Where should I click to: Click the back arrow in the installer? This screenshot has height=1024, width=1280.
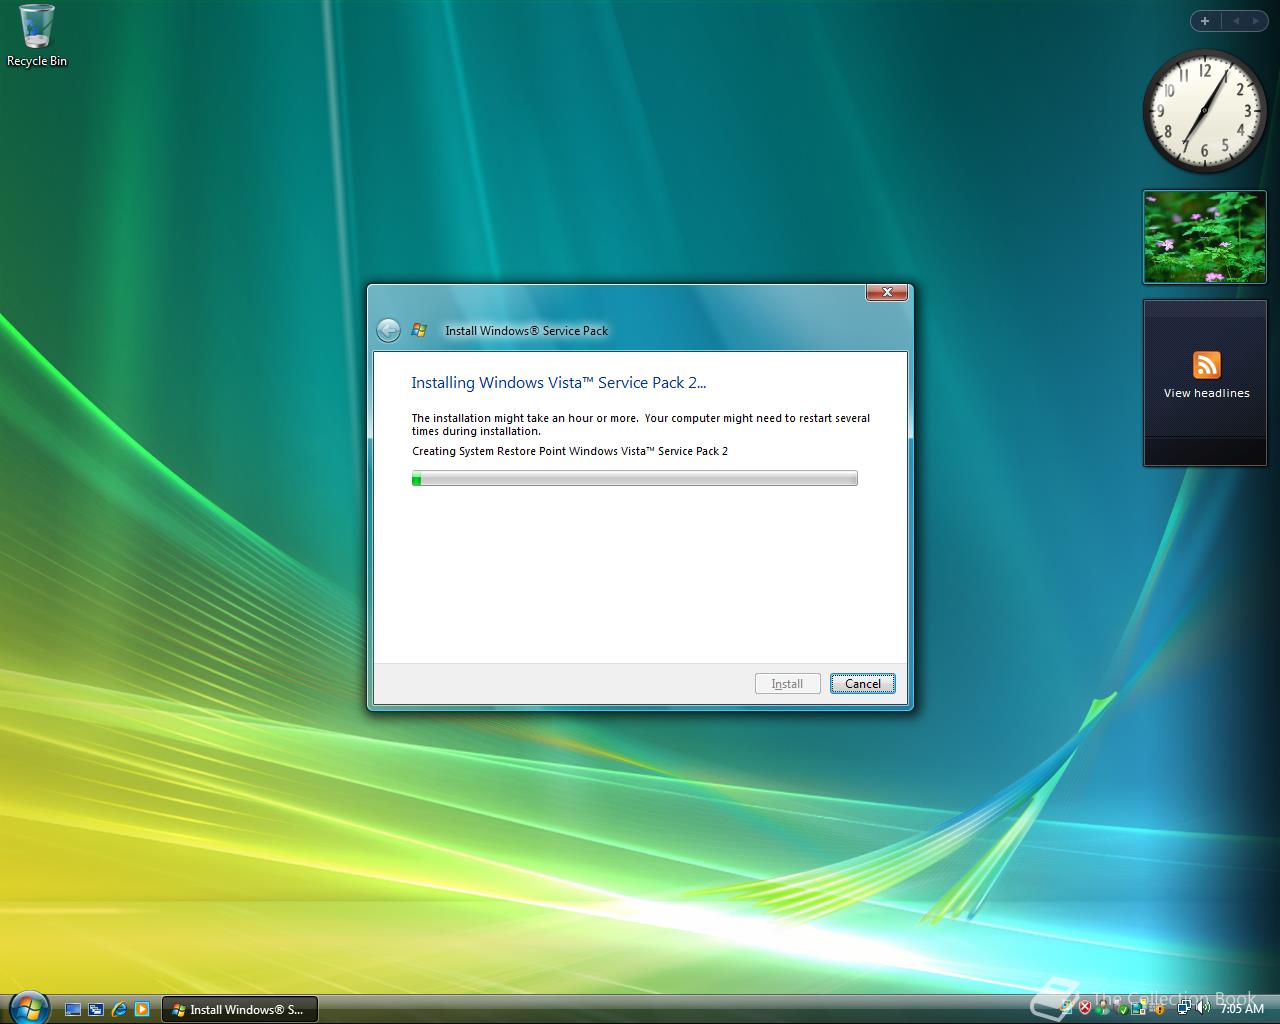point(388,330)
